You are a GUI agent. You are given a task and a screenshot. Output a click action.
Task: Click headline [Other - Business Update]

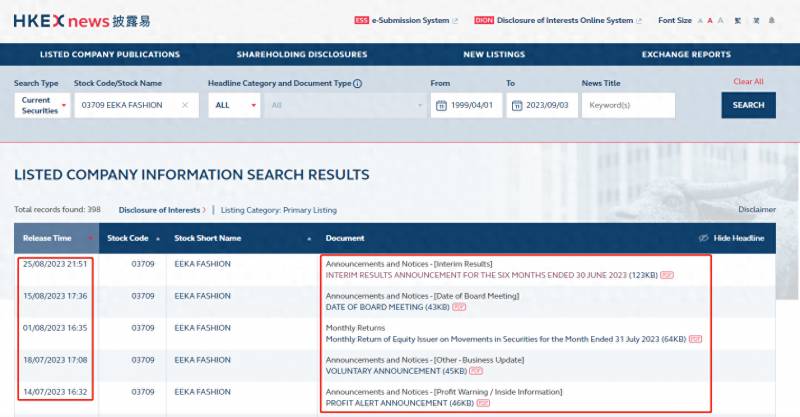tap(479, 360)
